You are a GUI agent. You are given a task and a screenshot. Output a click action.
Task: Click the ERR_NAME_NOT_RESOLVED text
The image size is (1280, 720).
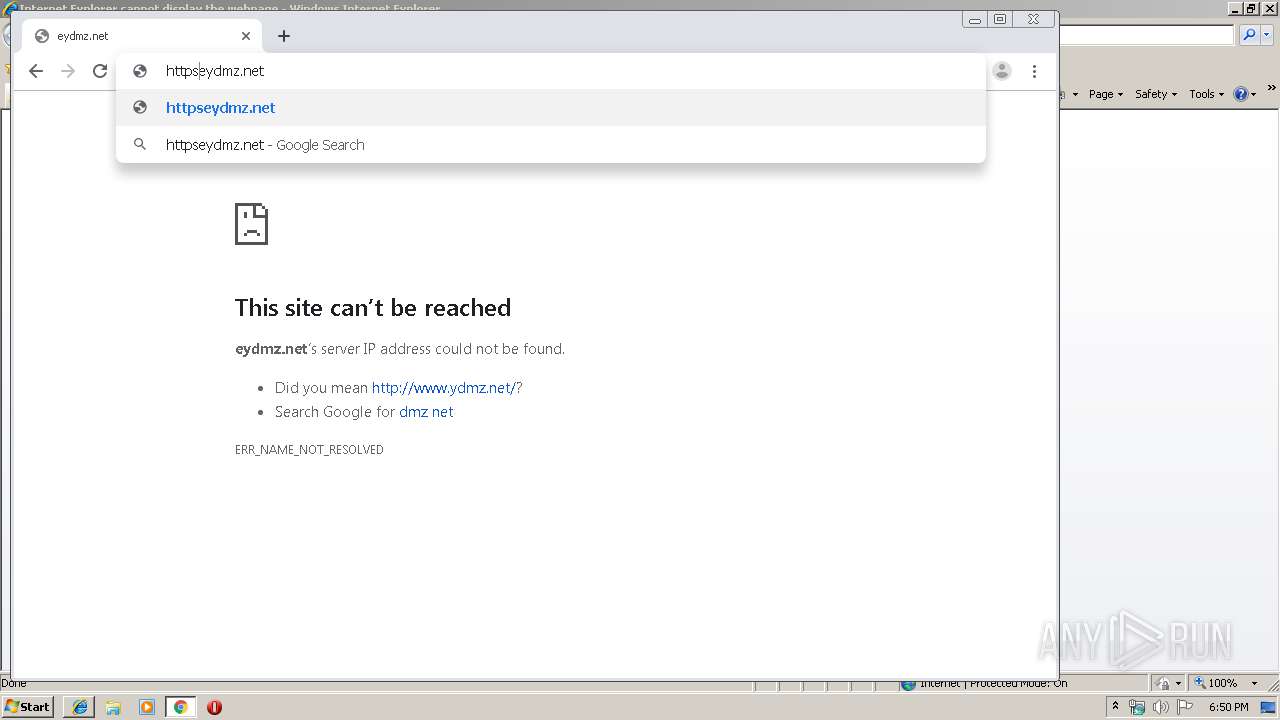click(309, 450)
